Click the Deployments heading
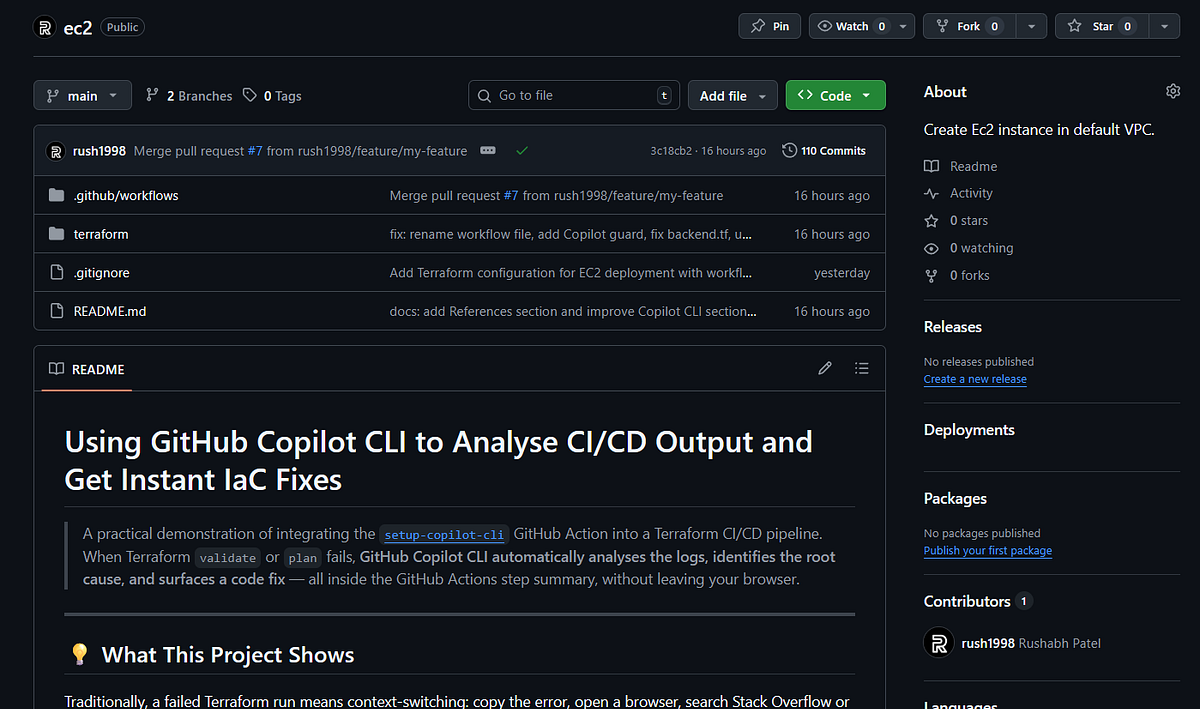Image resolution: width=1200 pixels, height=709 pixels. tap(969, 430)
